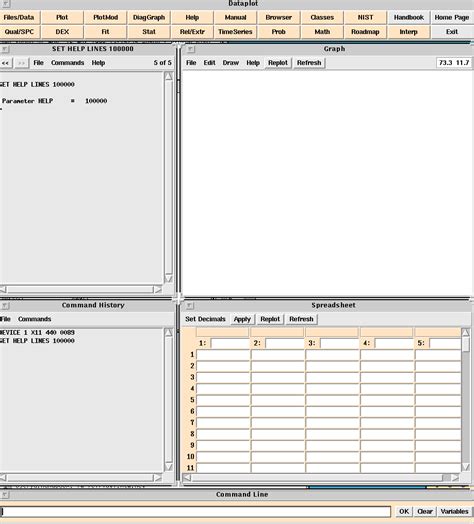This screenshot has width=474, height=524.
Task: Click the back navigation arrows in help panel
Action: 6,63
